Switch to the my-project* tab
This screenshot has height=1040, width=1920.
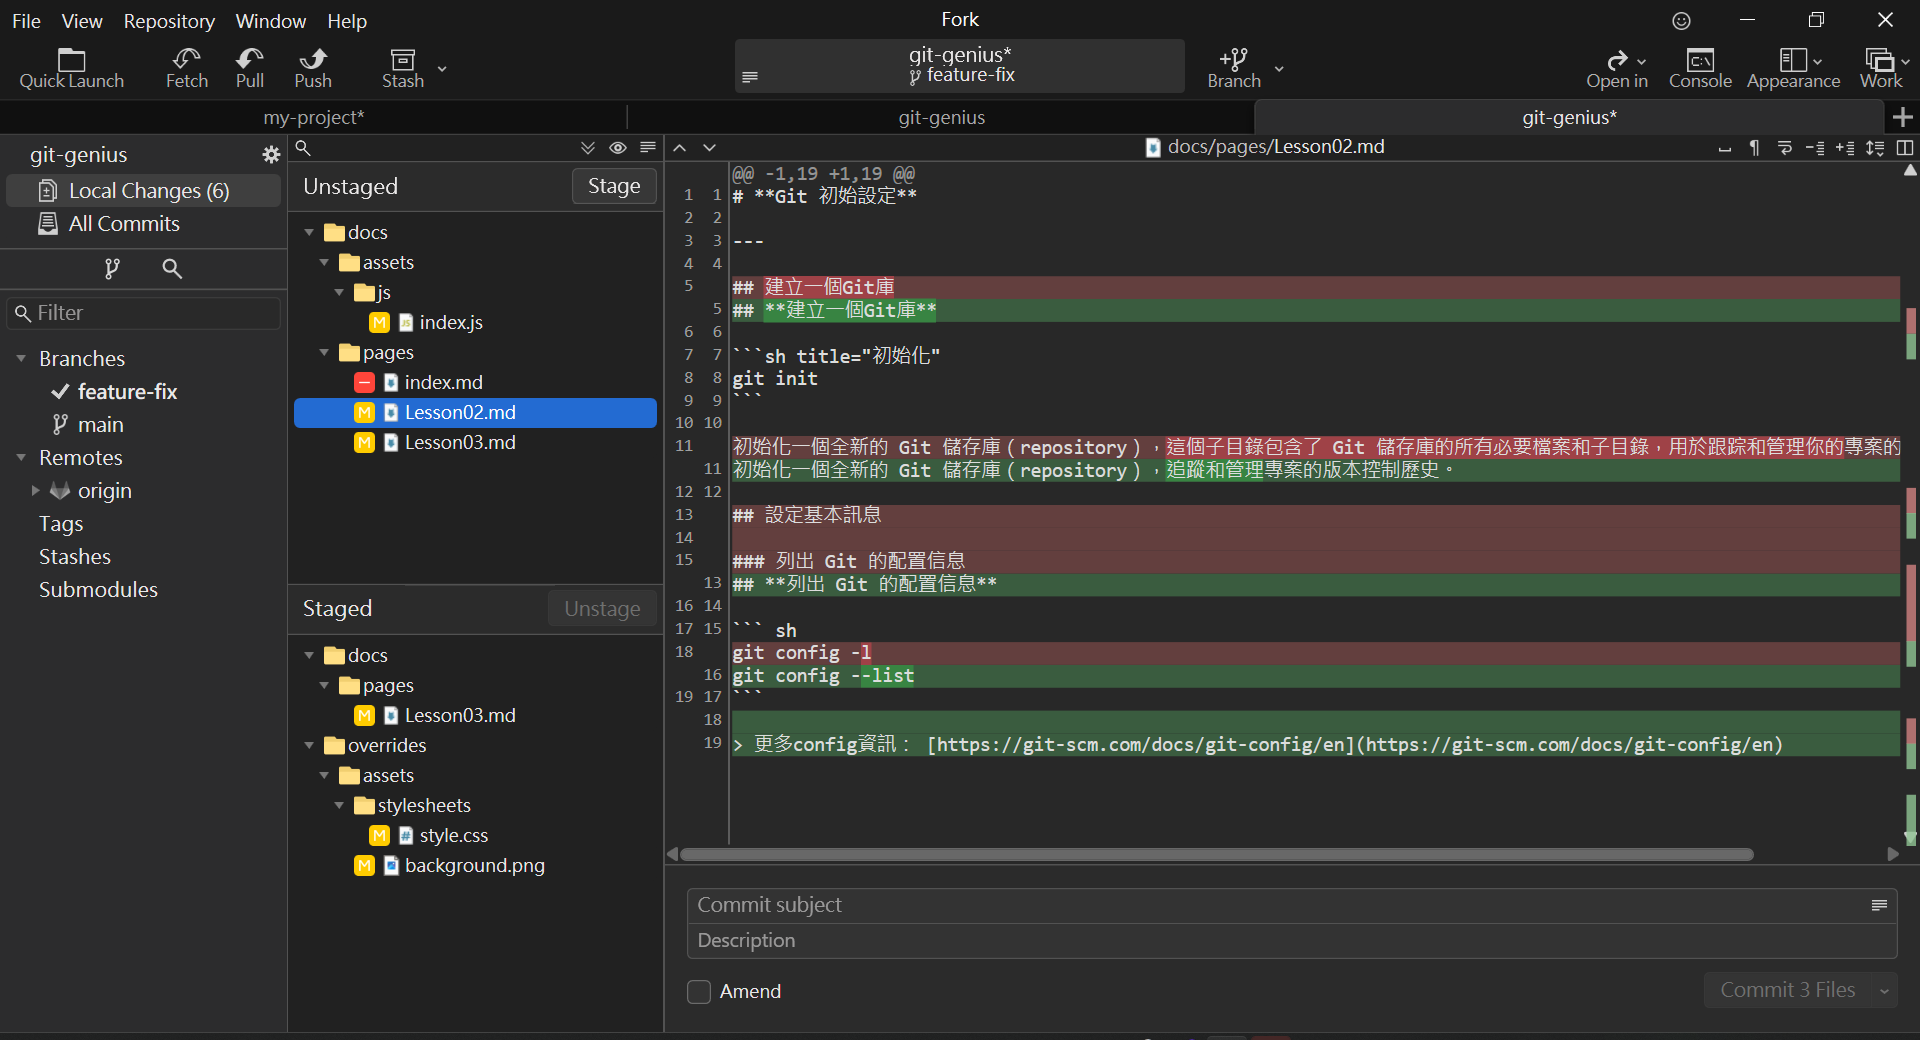[314, 117]
